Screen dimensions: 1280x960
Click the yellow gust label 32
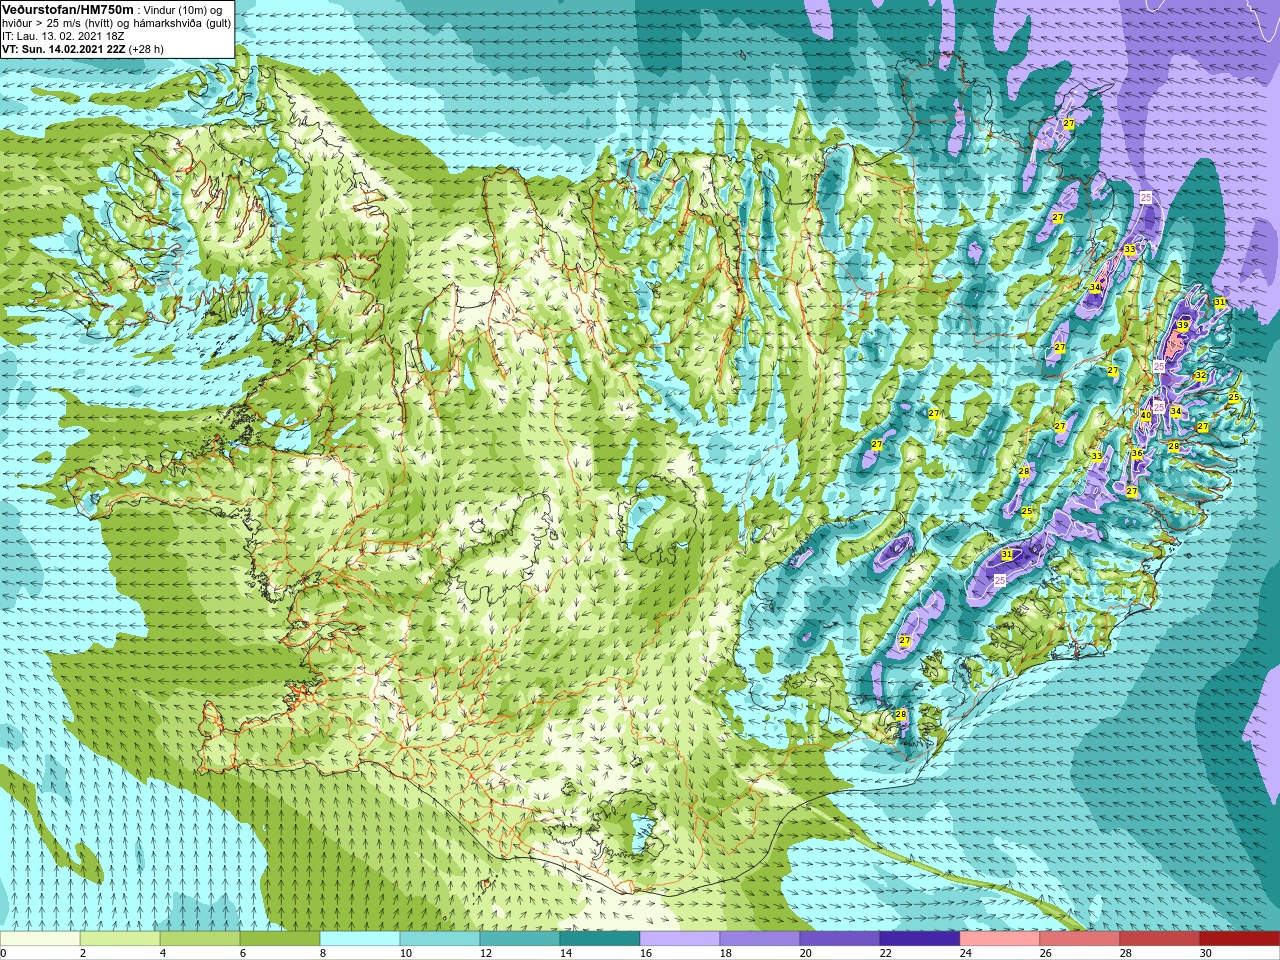point(1200,376)
